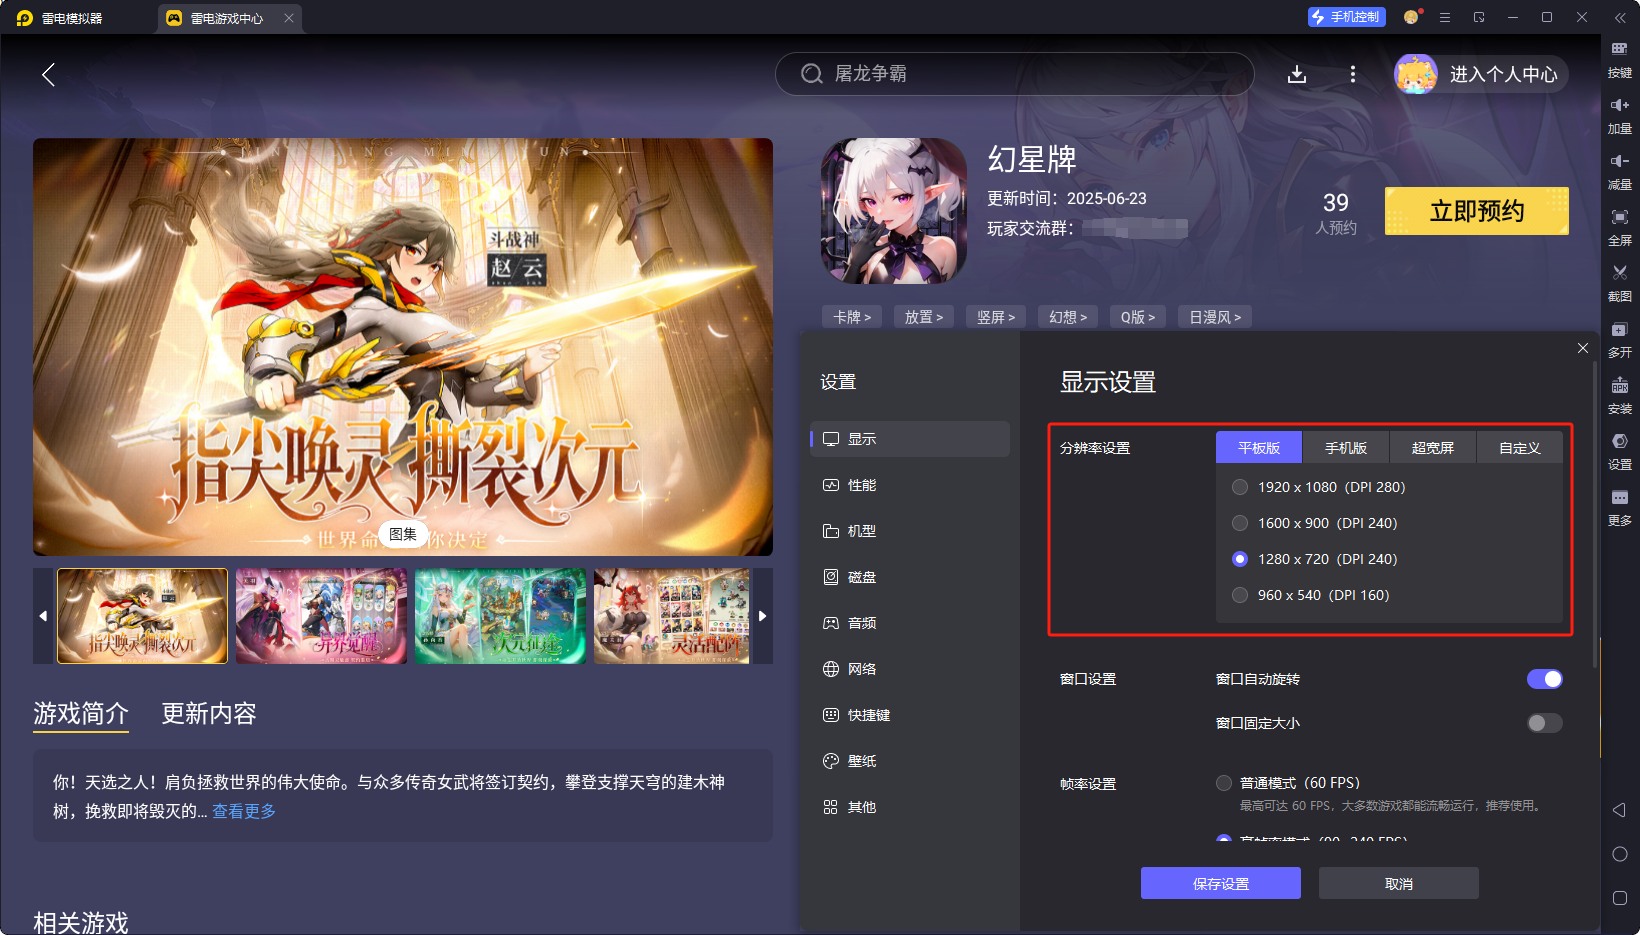The image size is (1640, 935).
Task: Close the 雷电游戏中心 tab
Action: [x=289, y=18]
